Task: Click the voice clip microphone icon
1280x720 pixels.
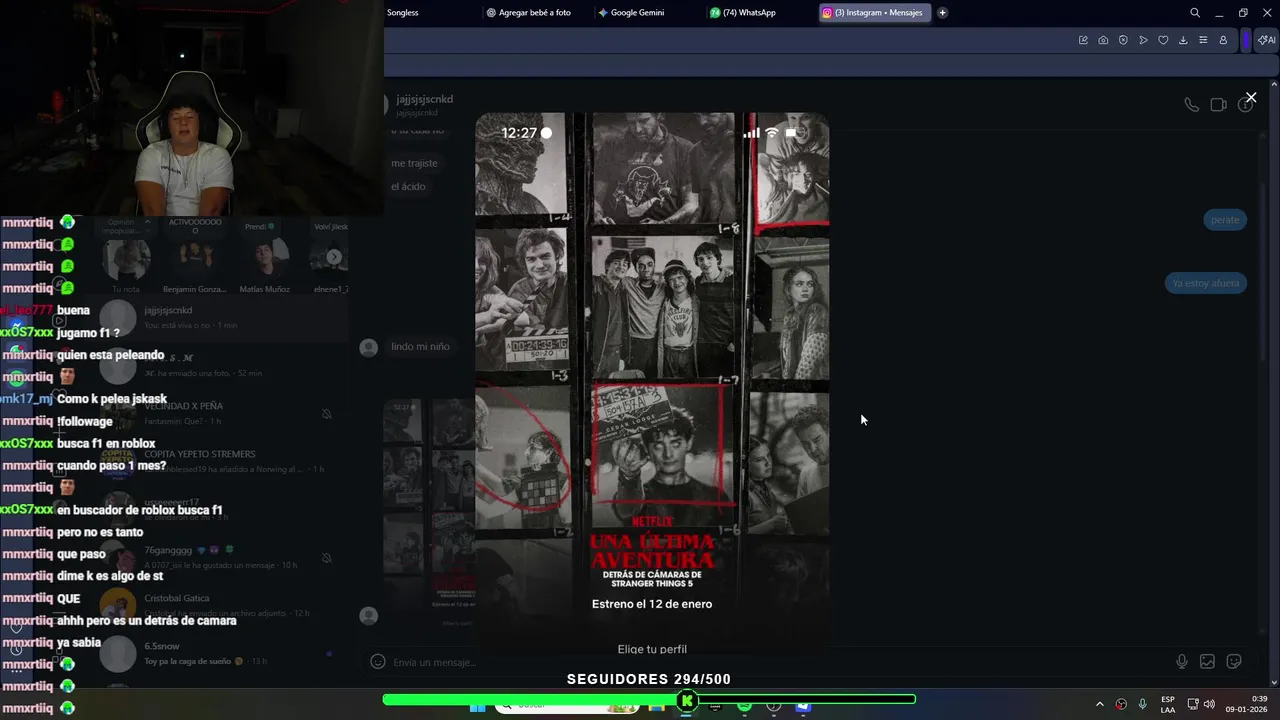Action: (1182, 661)
